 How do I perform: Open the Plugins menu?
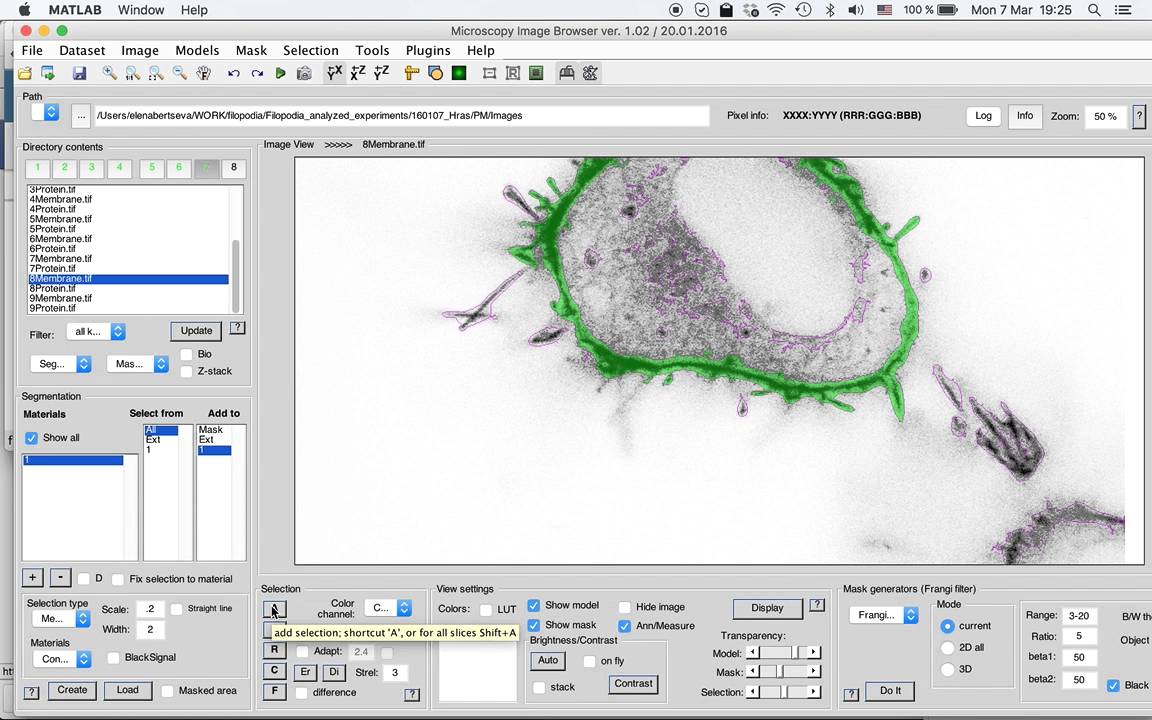(428, 50)
